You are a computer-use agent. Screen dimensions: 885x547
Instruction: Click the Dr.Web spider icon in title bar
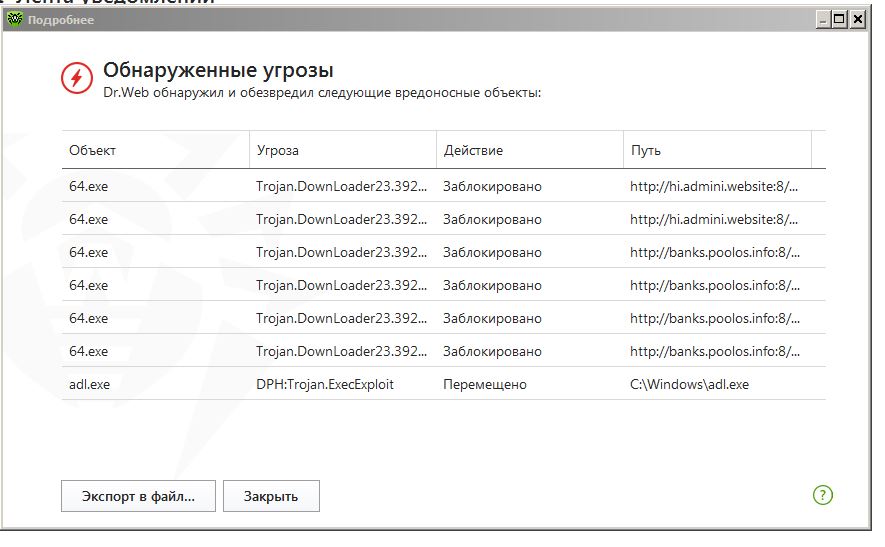pos(15,20)
